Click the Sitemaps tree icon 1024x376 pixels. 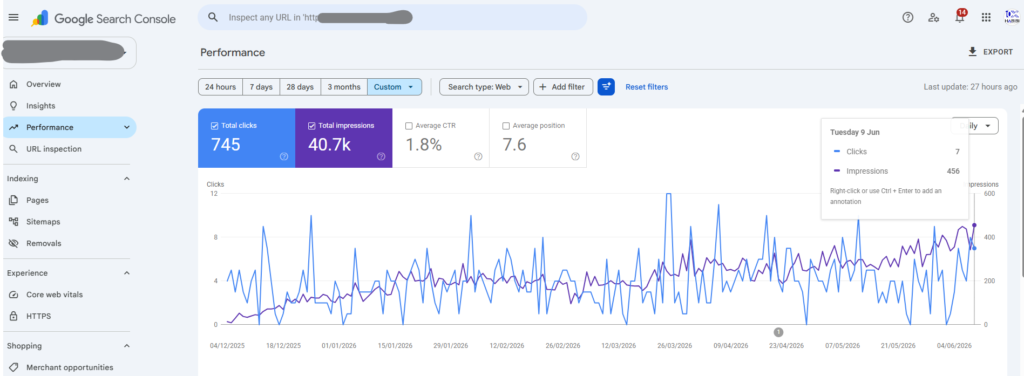pos(13,222)
